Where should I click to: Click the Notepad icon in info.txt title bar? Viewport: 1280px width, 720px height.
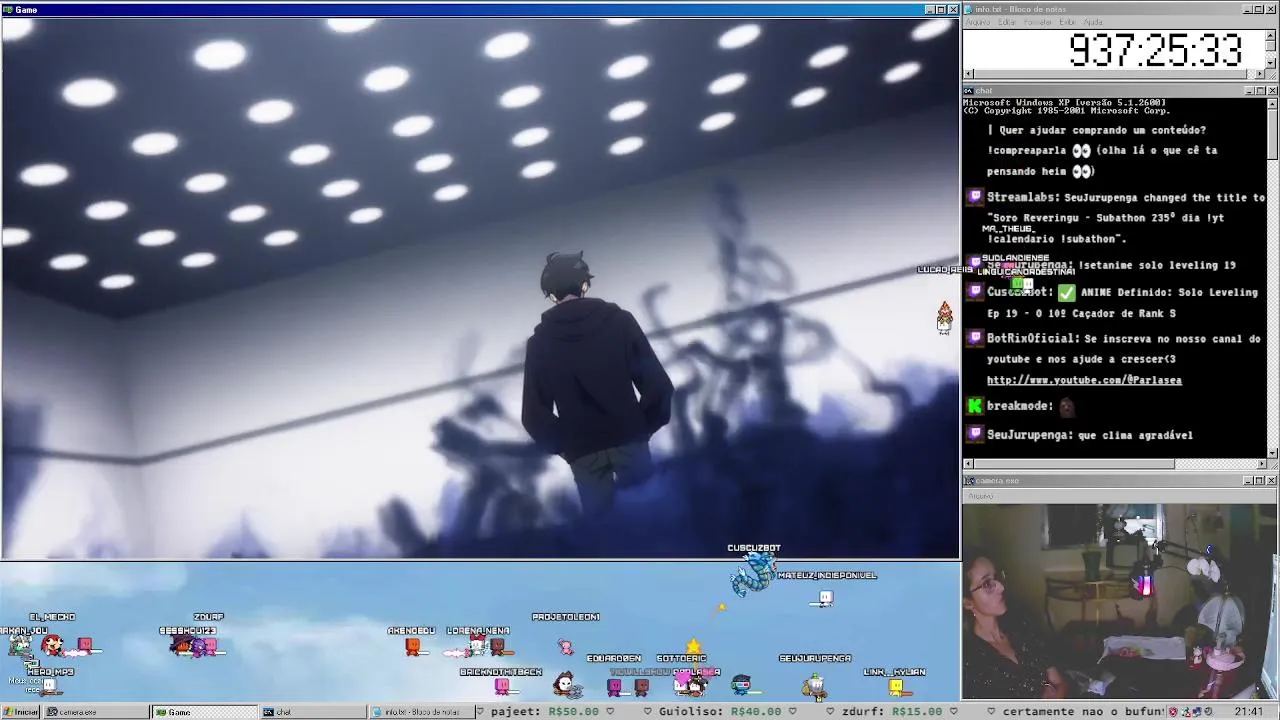(969, 9)
